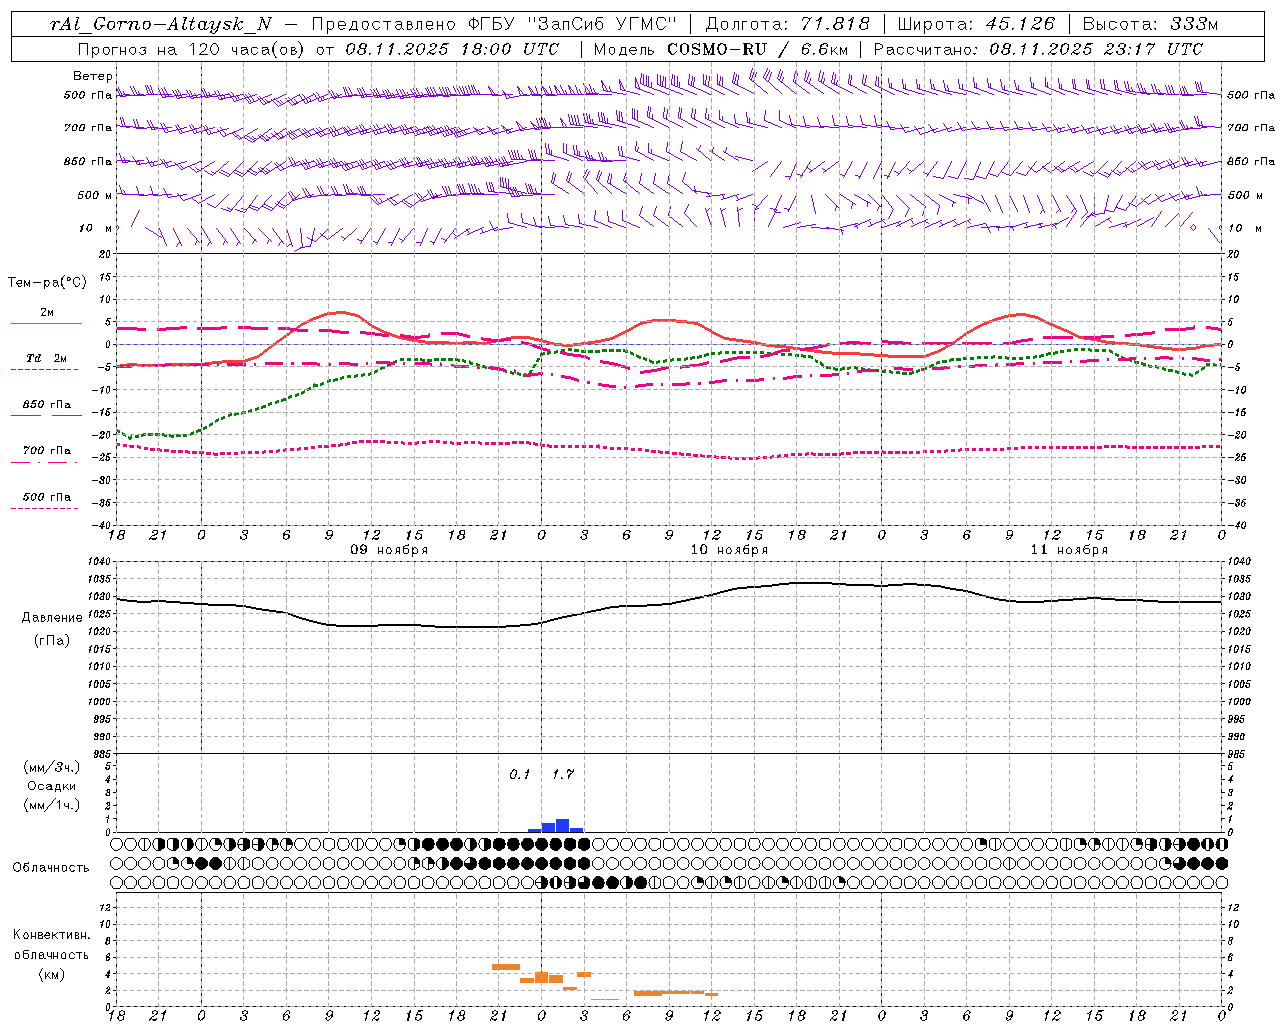Click the highest orange convective cloud bar near 21h
The image size is (1280, 1024).
(506, 967)
